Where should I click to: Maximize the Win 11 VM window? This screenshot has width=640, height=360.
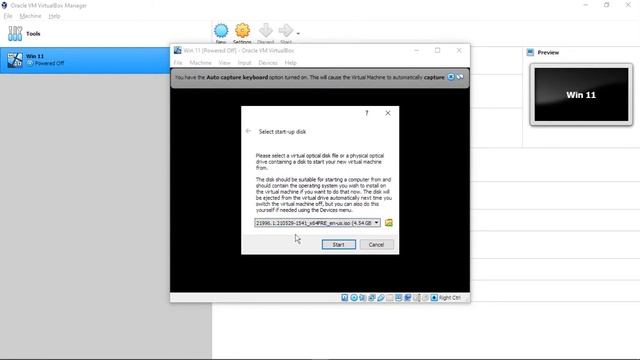click(438, 50)
